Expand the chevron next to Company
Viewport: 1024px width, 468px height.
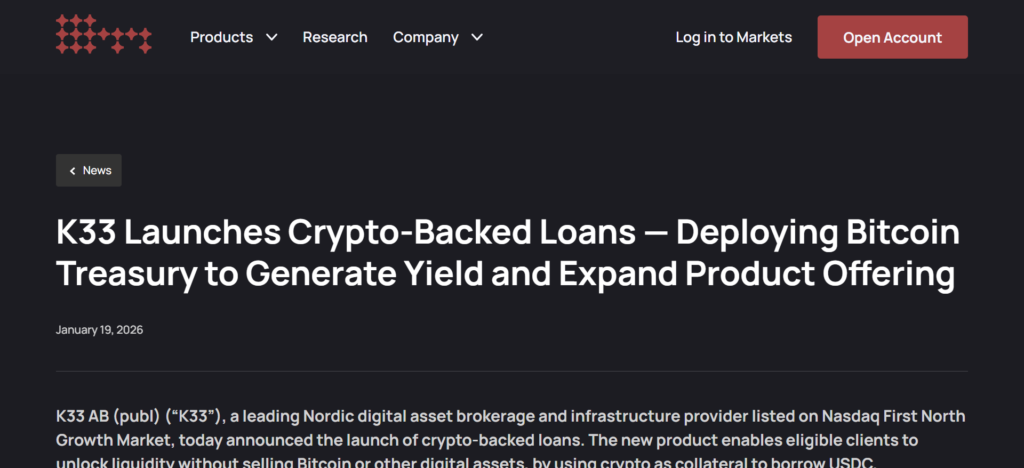[477, 38]
